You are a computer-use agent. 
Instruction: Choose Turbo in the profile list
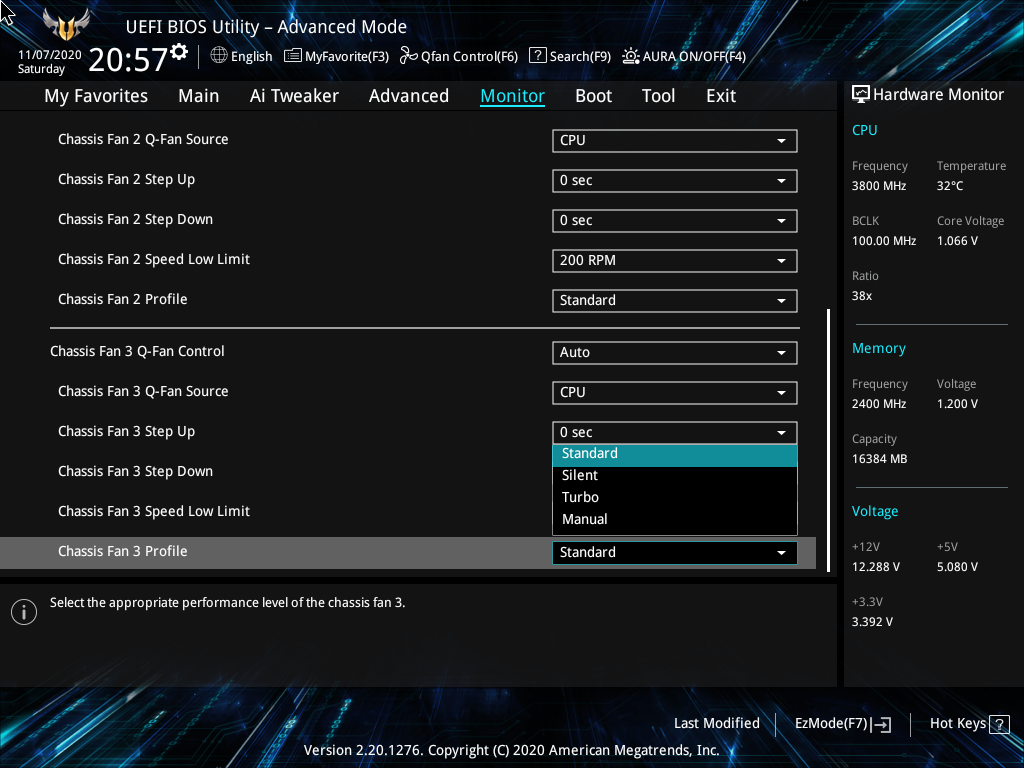pos(675,498)
